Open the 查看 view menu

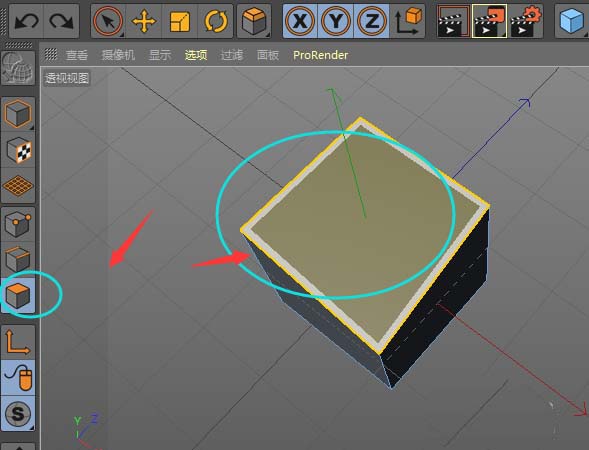(x=77, y=55)
